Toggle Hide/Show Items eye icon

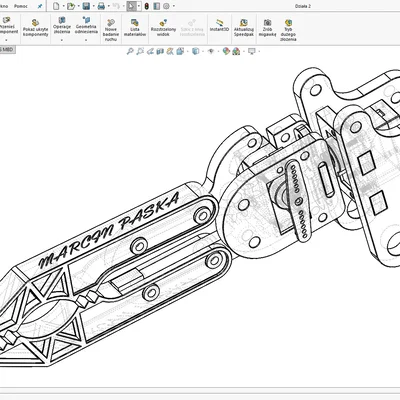211,51
